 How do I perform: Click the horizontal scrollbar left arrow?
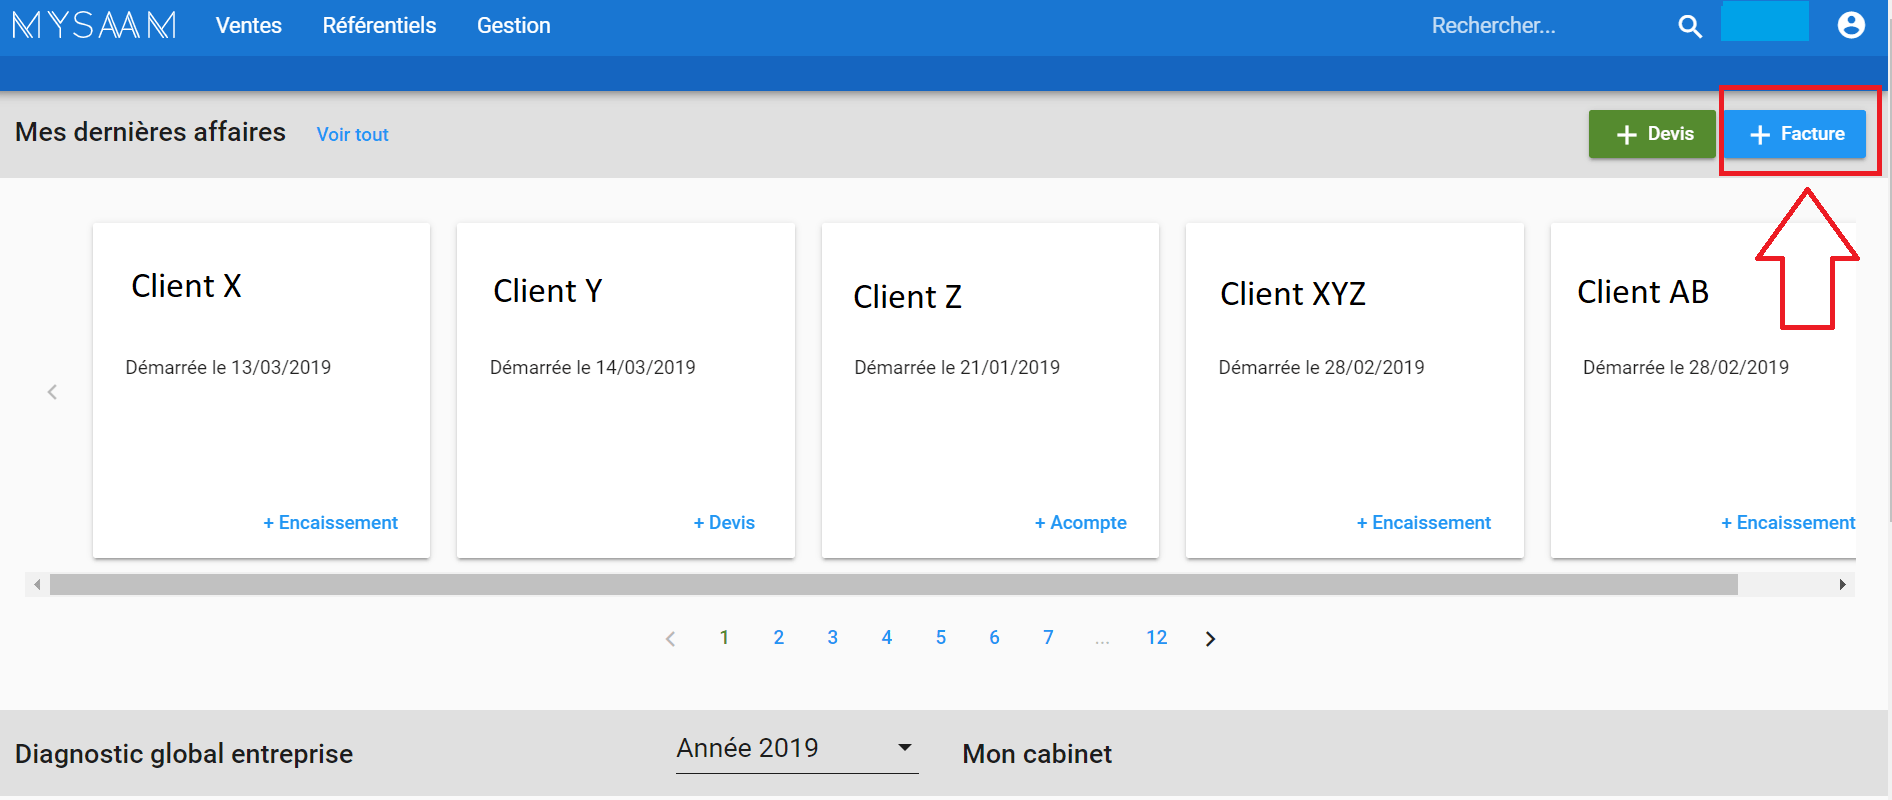37,584
